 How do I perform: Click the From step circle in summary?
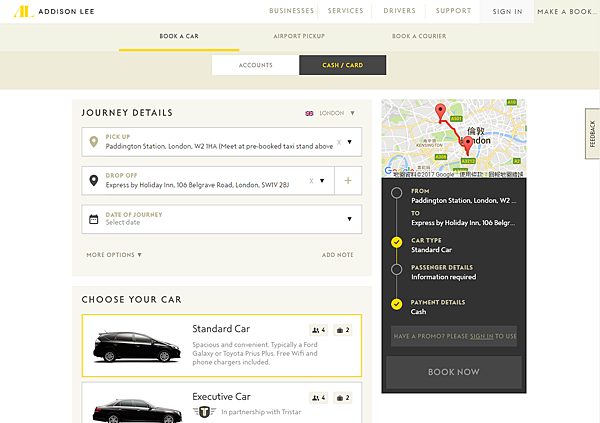396,193
